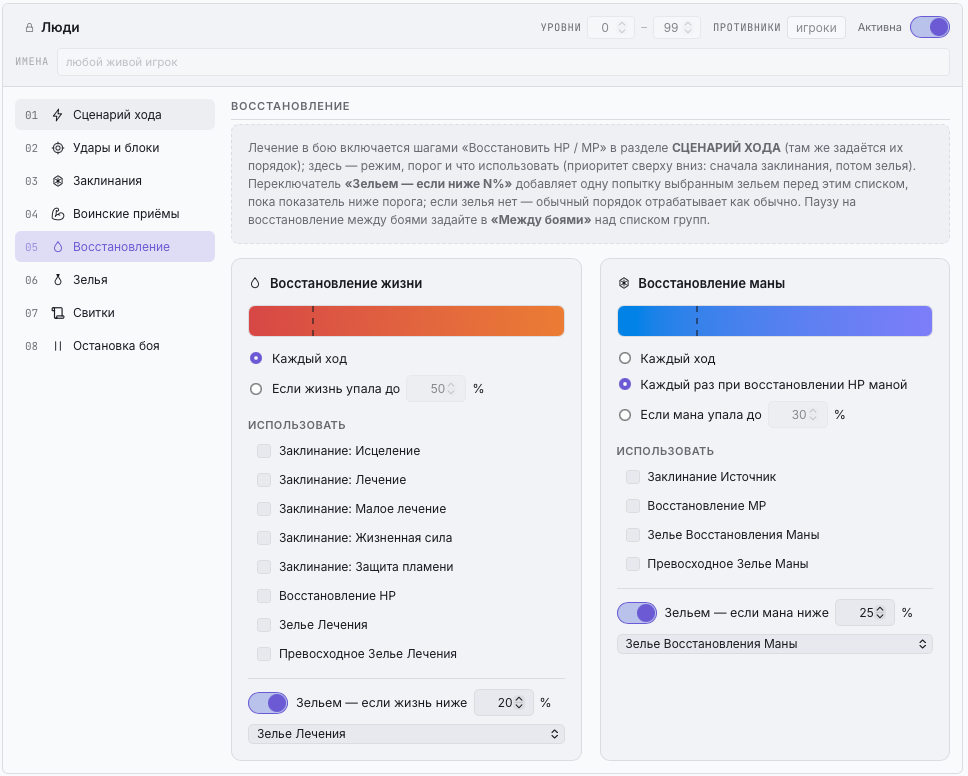Select Каждый ход radio under Восстановление маны
Screen dimensions: 968x776
tap(625, 359)
